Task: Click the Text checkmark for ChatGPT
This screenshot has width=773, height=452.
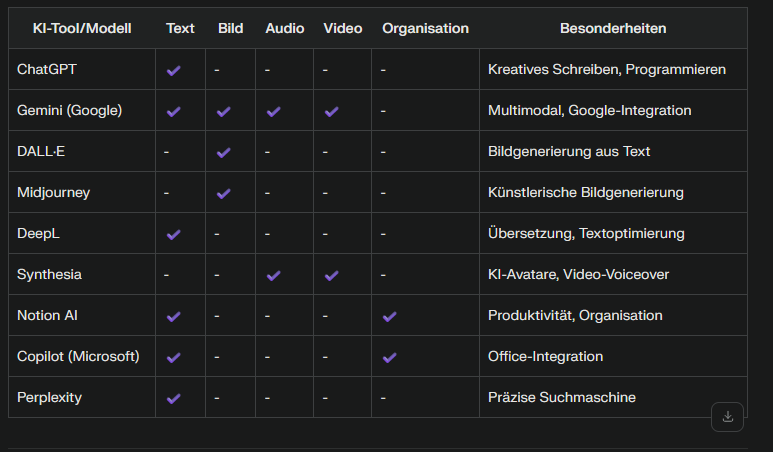Action: (x=174, y=70)
